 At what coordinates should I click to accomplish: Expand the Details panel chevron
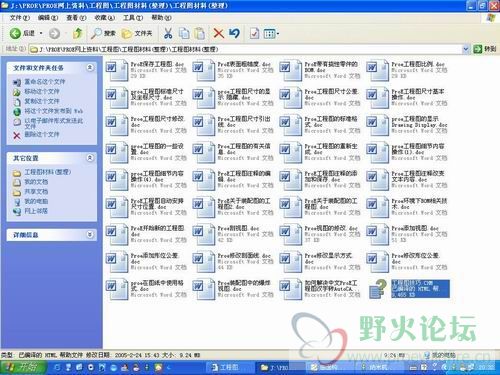[90, 235]
